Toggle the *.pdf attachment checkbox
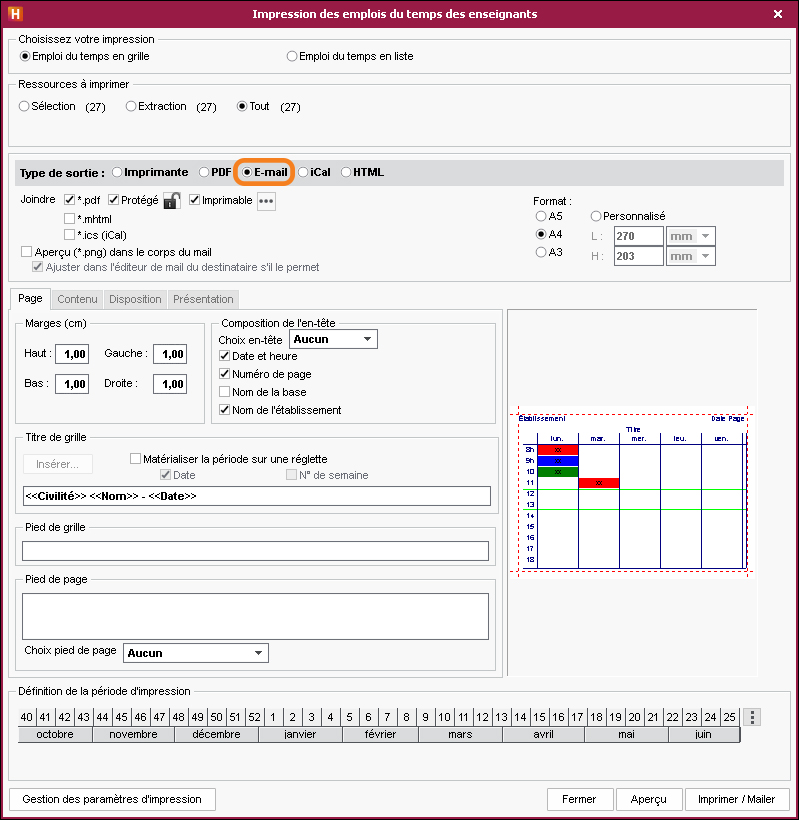Viewport: 799px width, 820px height. pyautogui.click(x=70, y=200)
